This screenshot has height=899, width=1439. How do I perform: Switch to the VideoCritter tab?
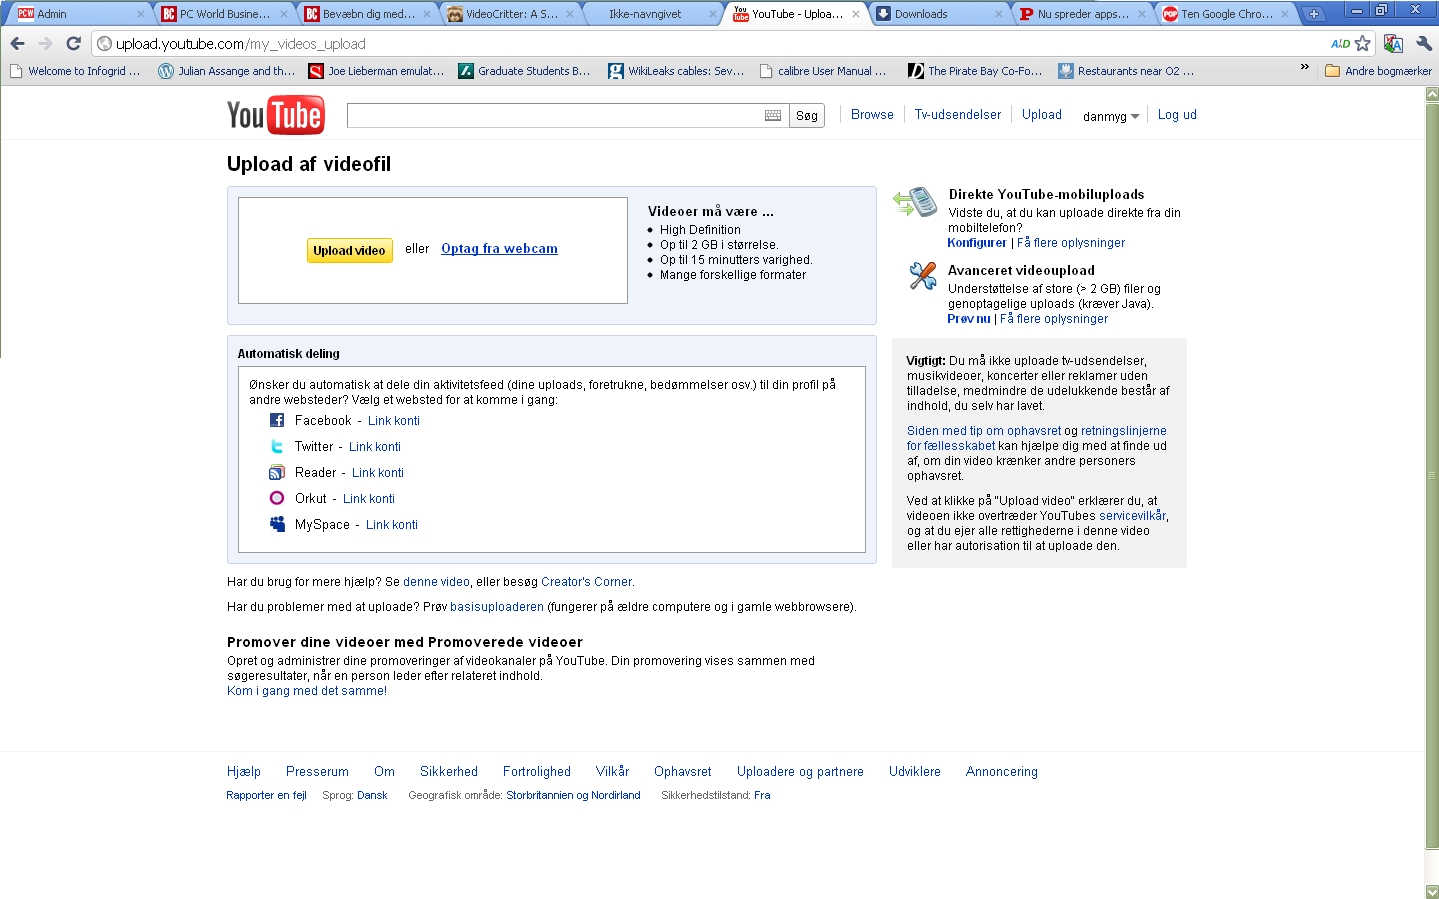[510, 14]
